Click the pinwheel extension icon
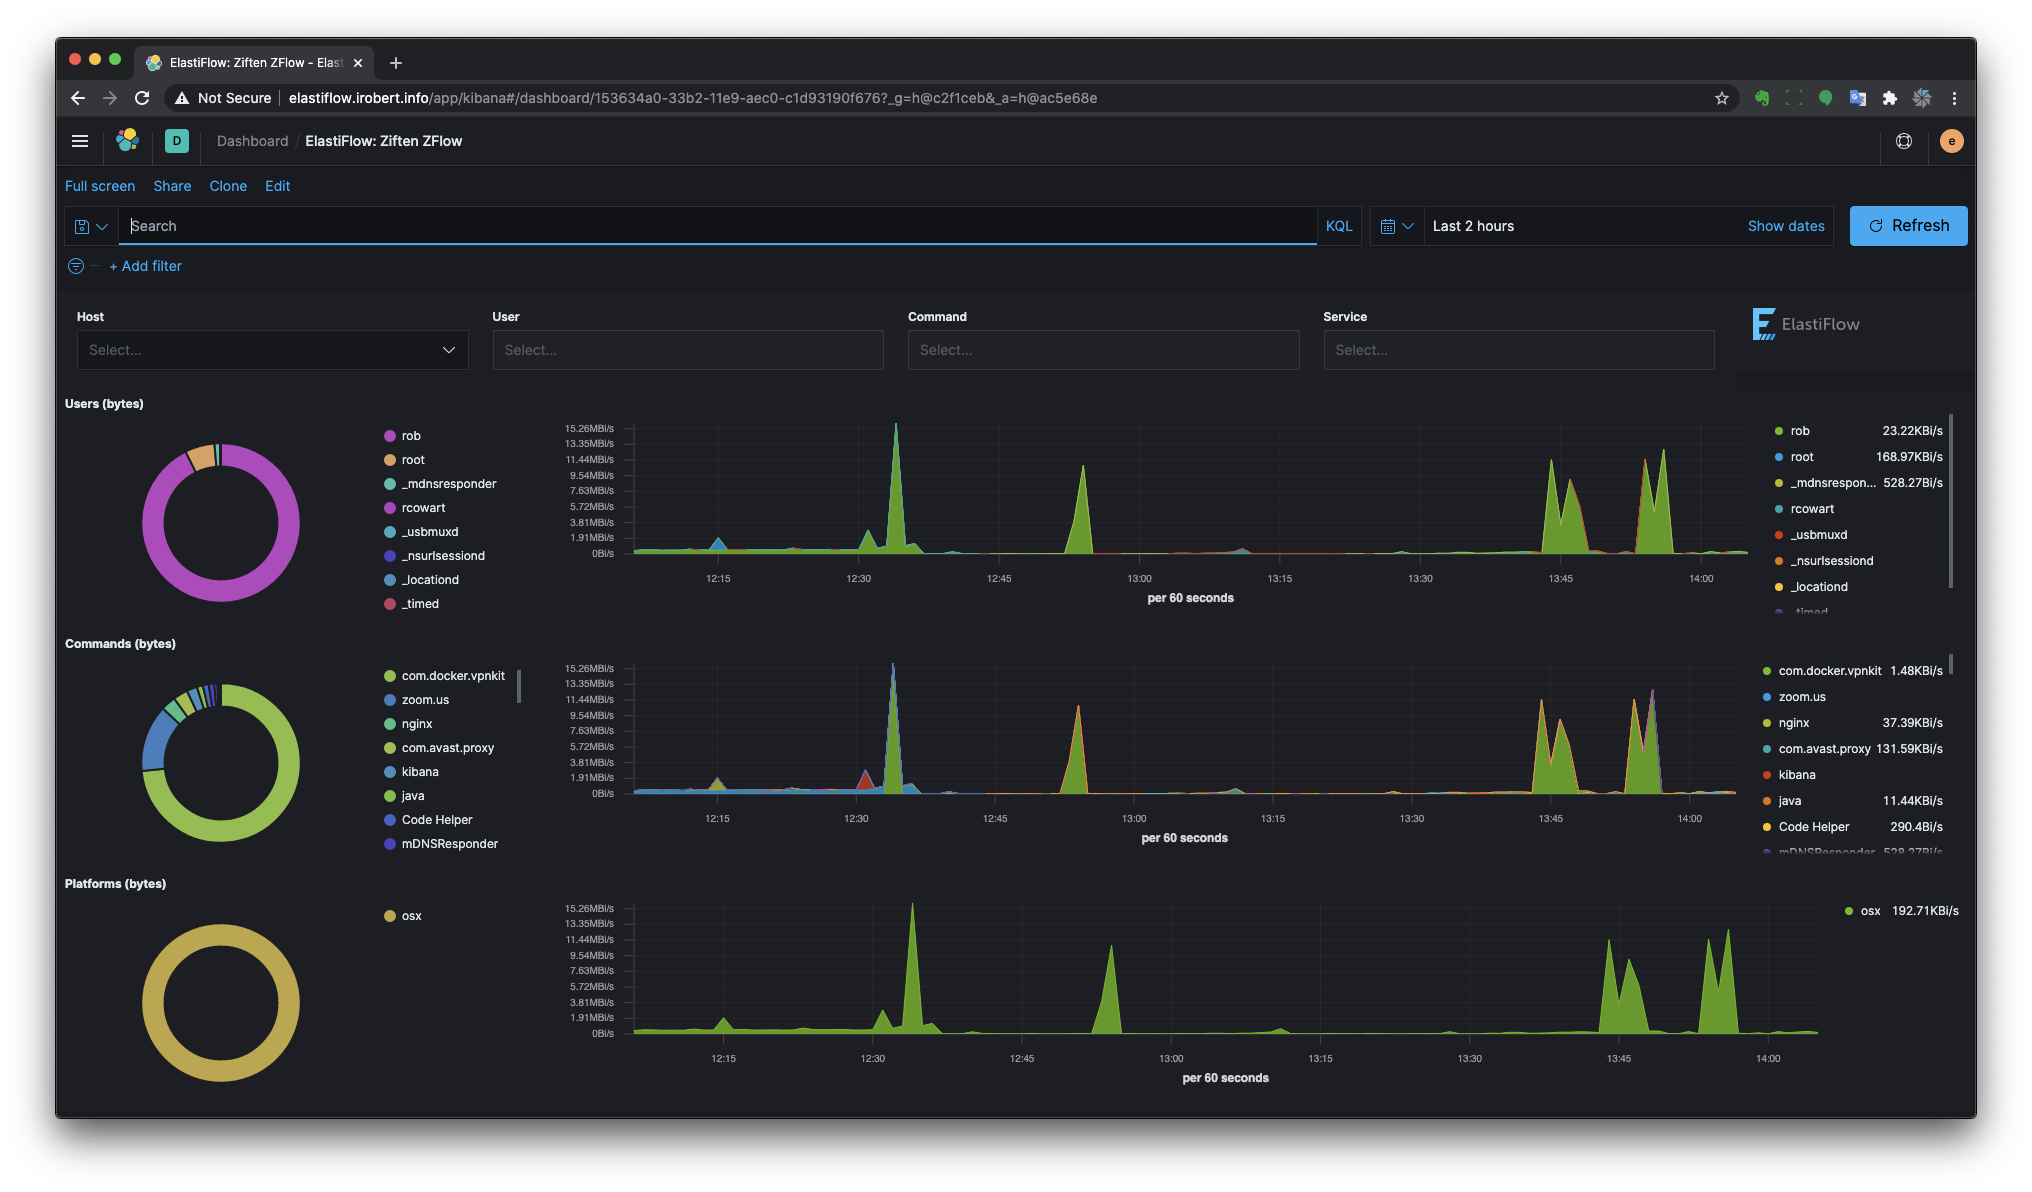Screen dimensions: 2032x1192 click(1922, 98)
